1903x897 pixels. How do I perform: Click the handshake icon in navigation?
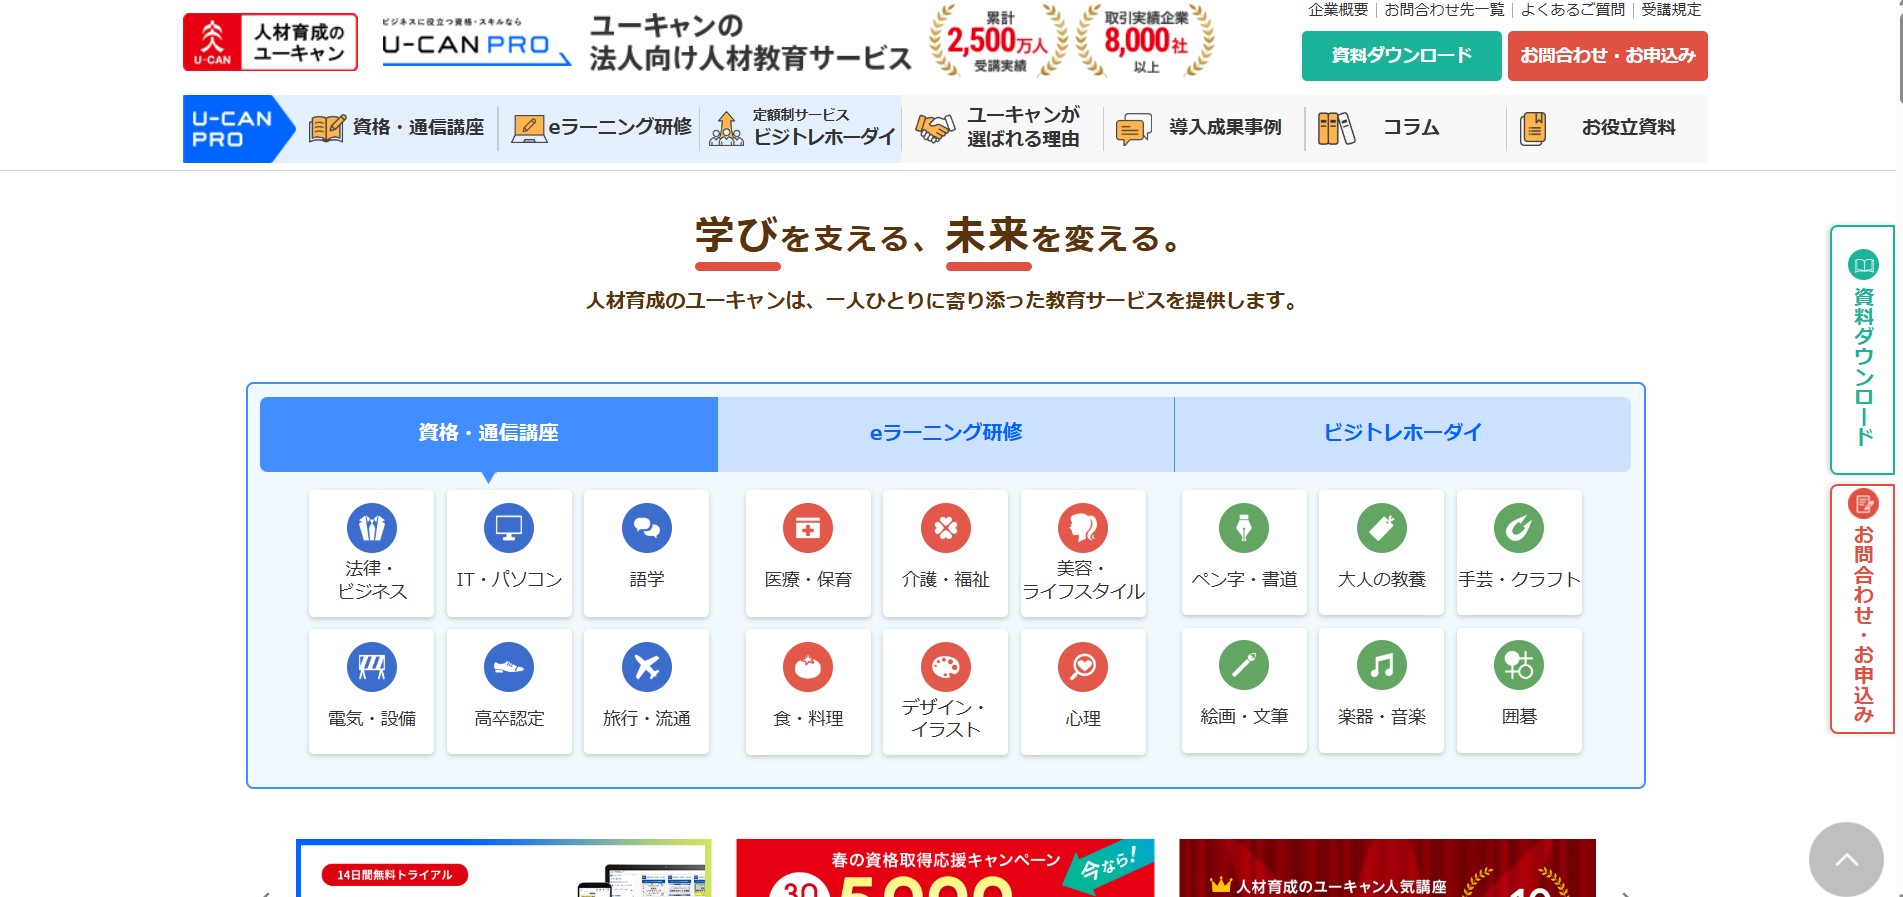pos(935,128)
